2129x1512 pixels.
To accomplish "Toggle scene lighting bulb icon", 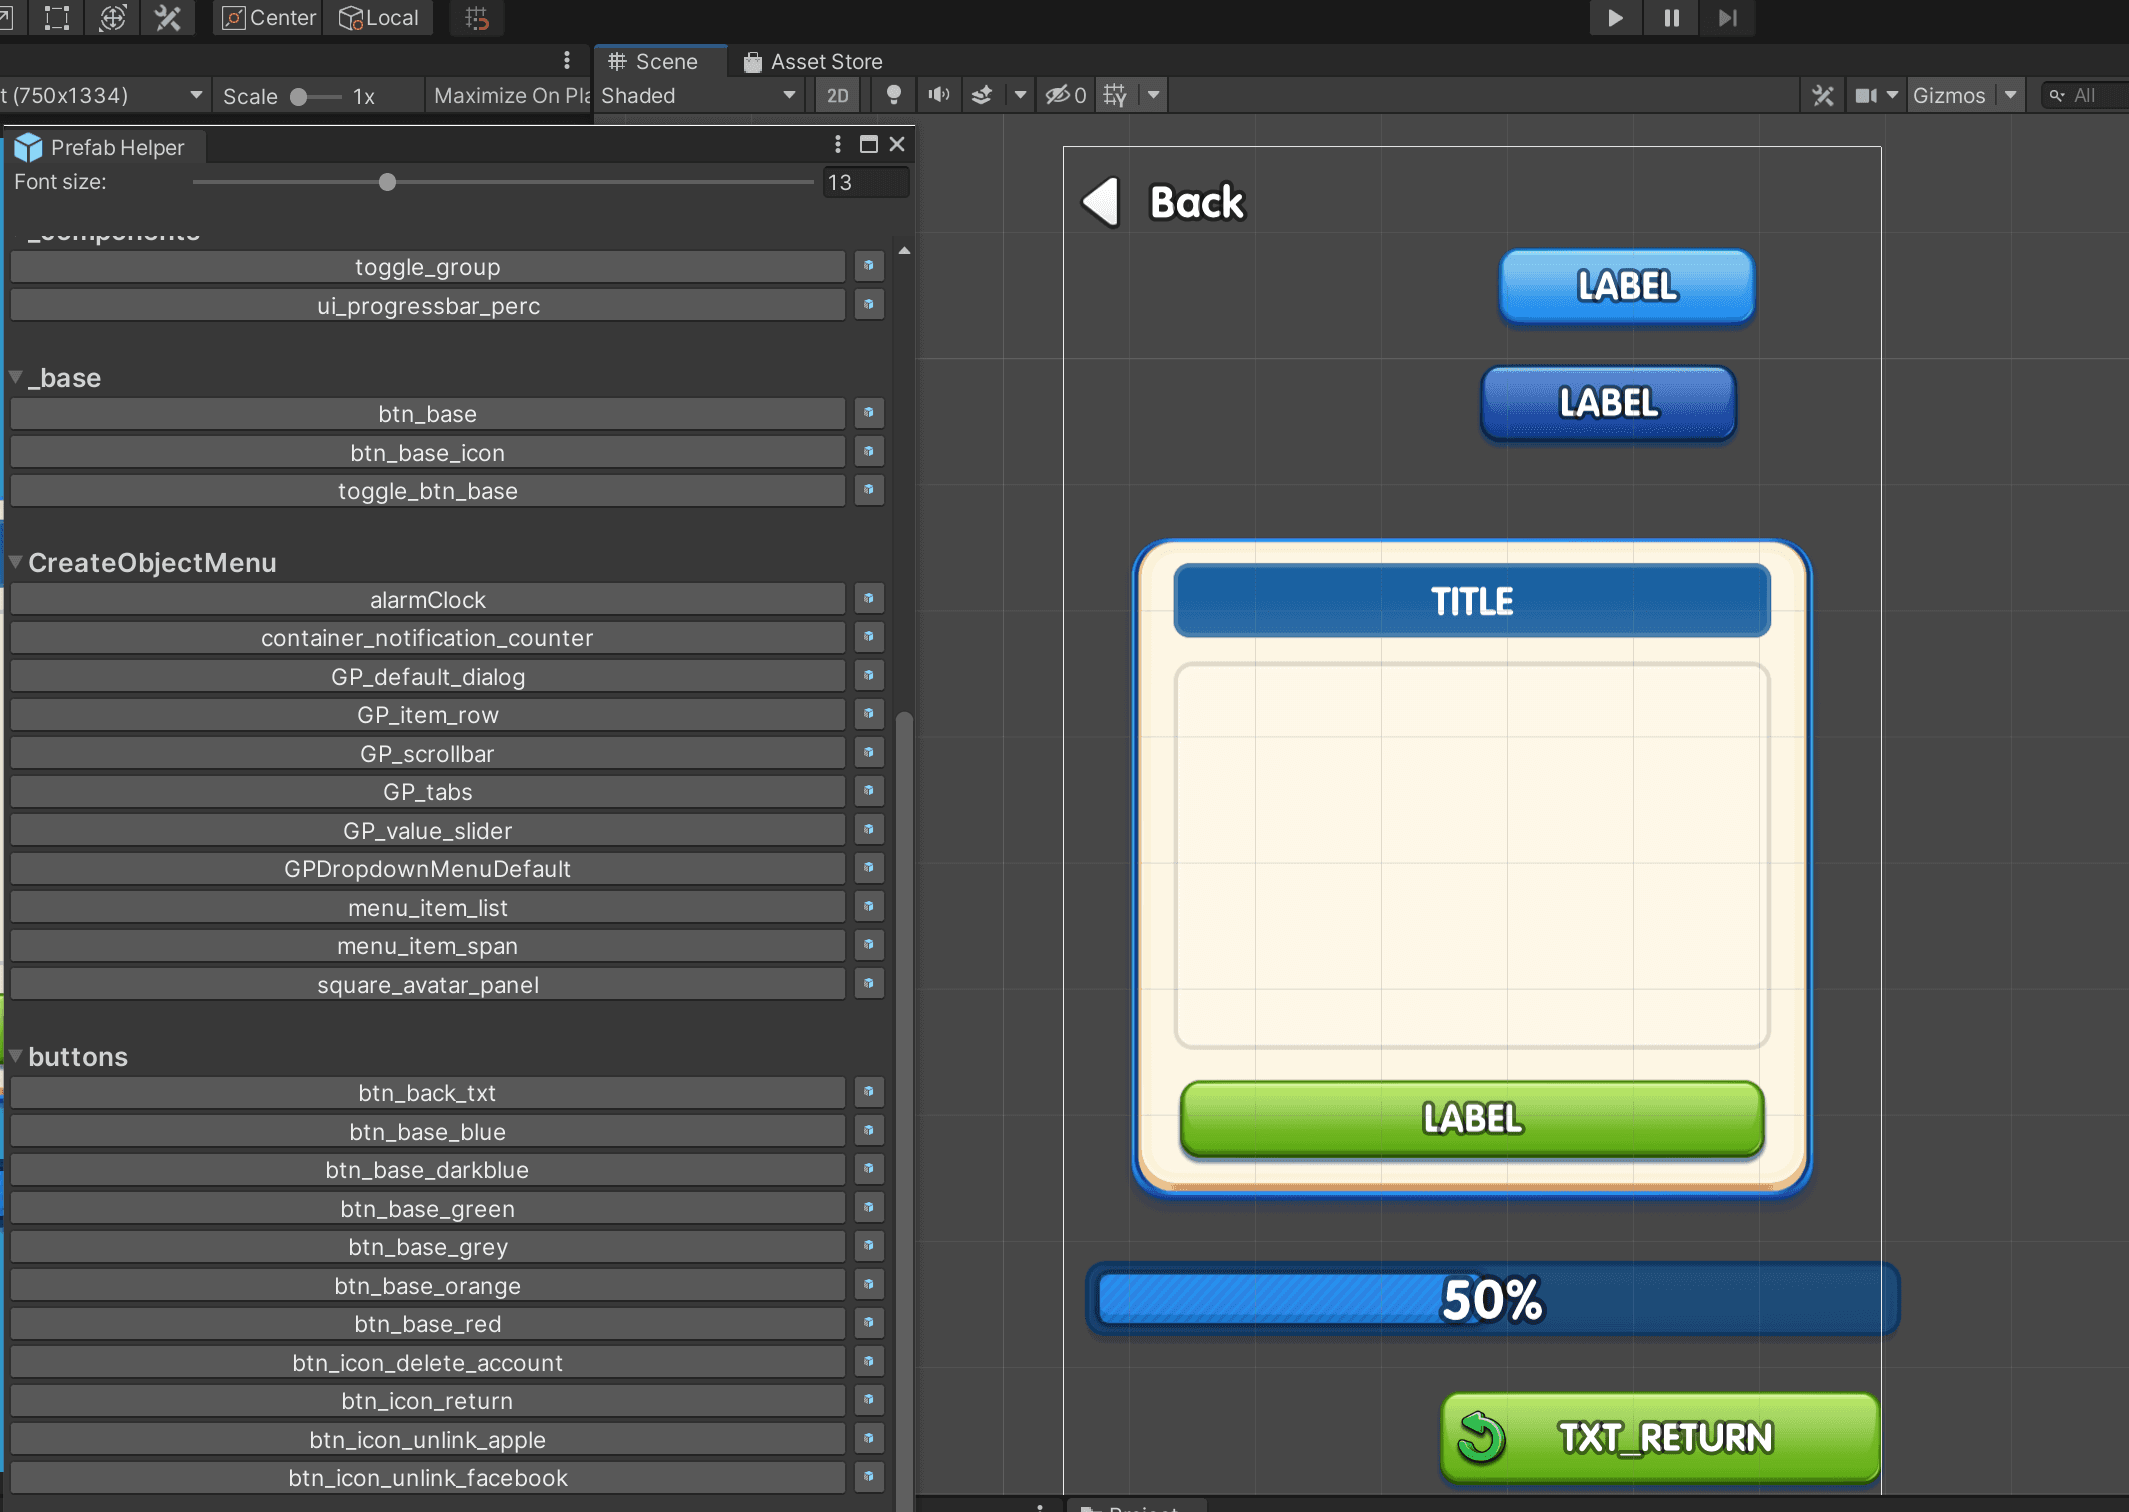I will click(894, 96).
